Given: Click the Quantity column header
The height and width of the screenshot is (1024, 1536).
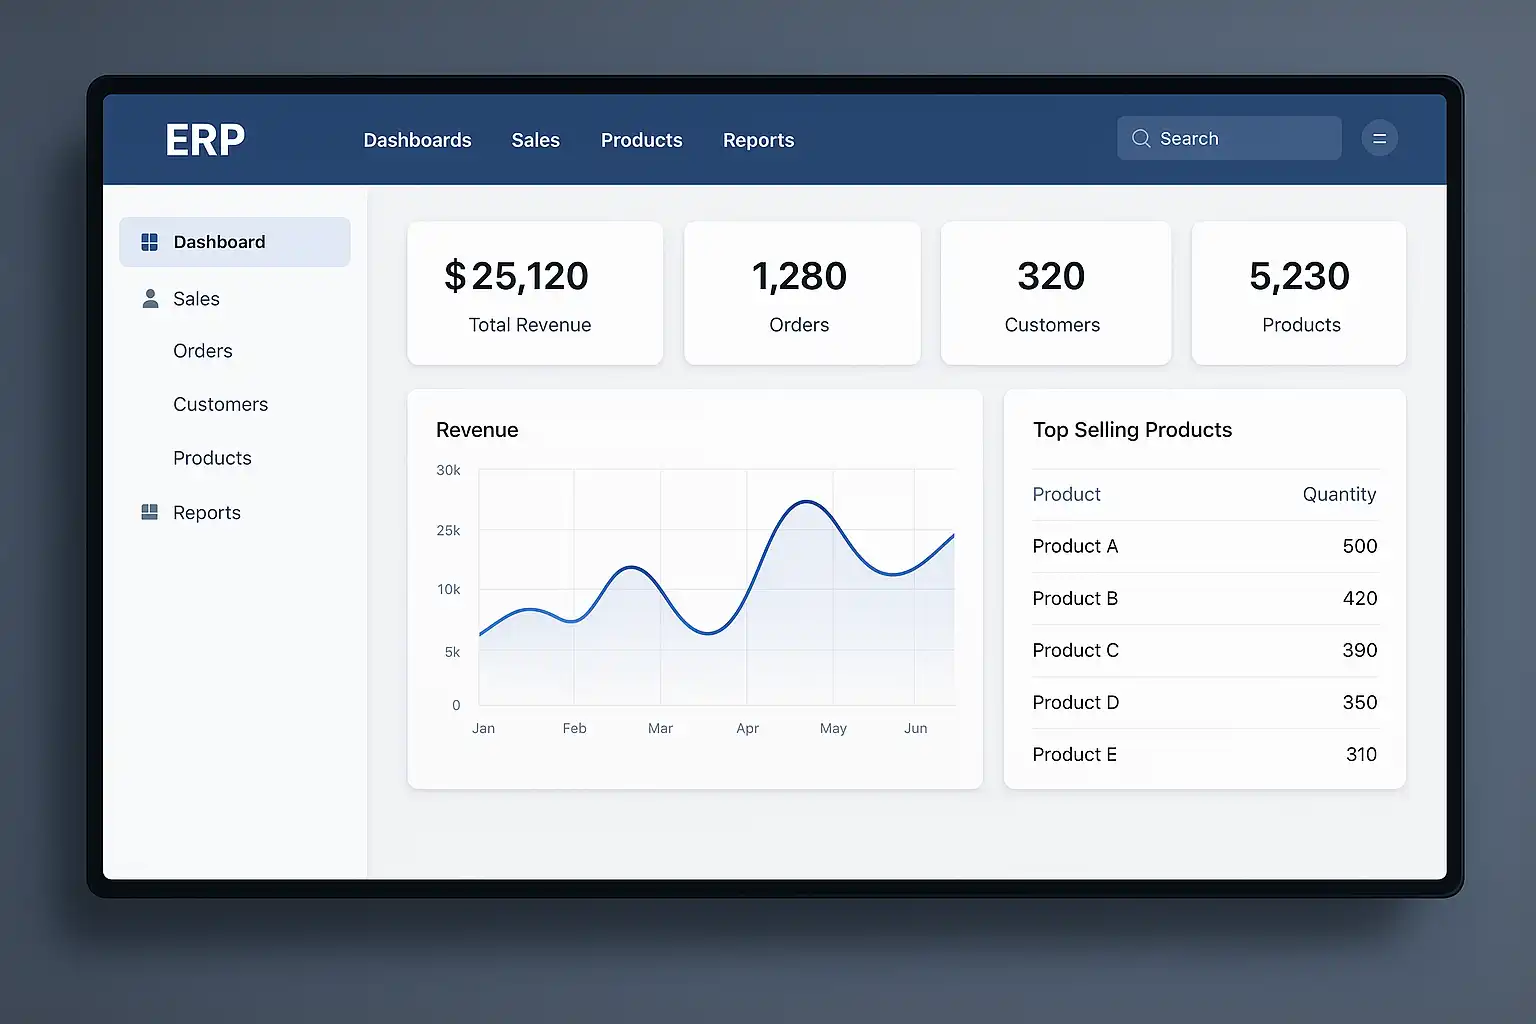Looking at the screenshot, I should point(1339,494).
